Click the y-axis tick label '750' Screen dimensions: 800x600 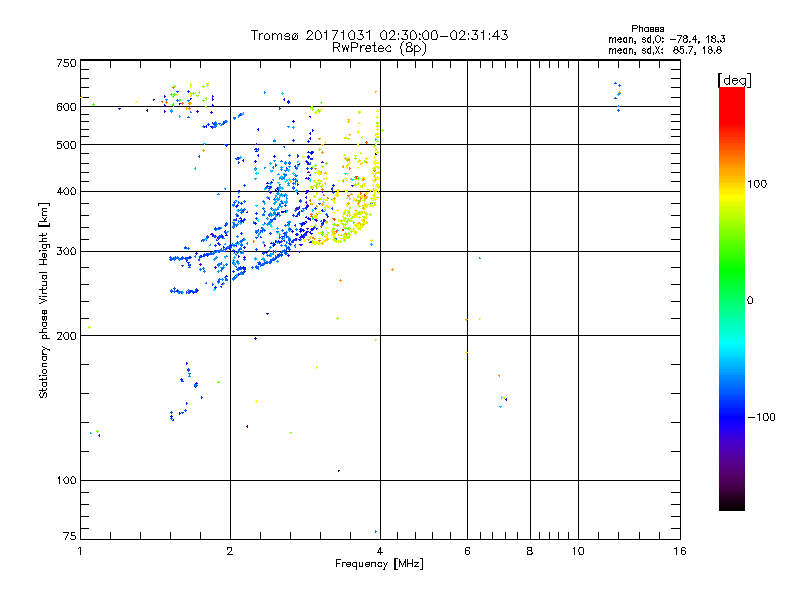point(66,64)
